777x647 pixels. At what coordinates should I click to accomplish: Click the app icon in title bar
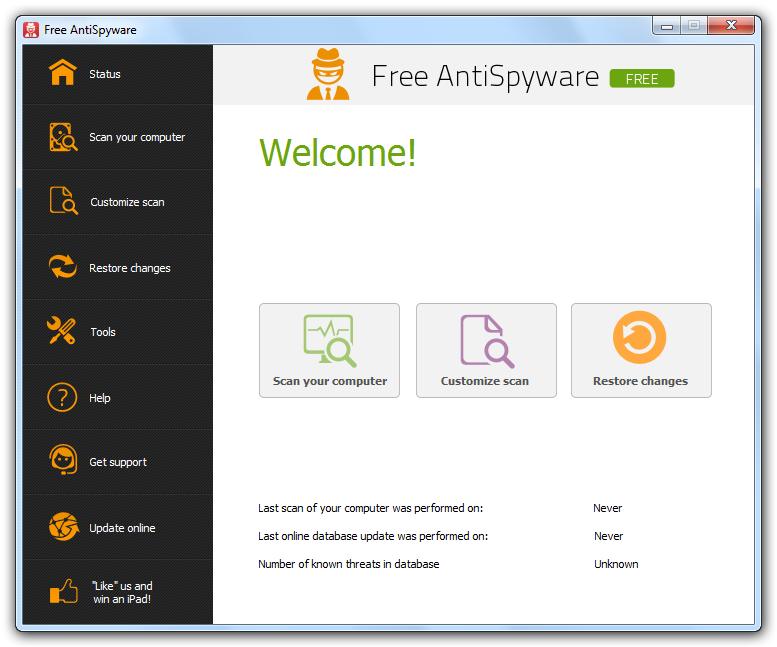click(31, 30)
